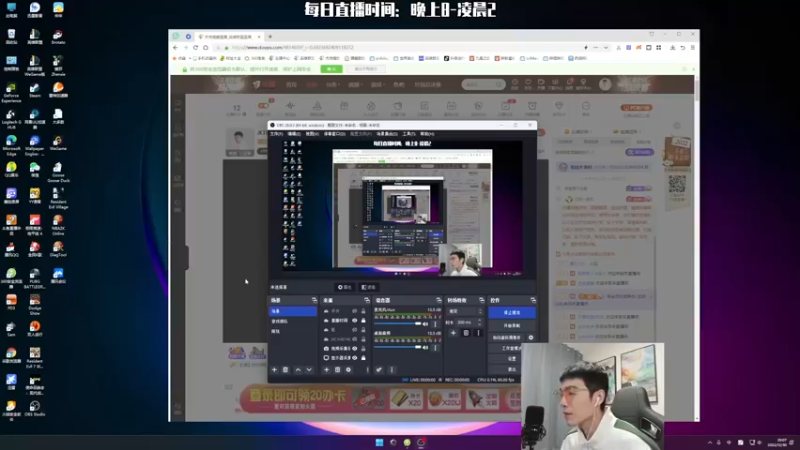Open advanced audio properties icon in Mixer footer

click(x=379, y=370)
